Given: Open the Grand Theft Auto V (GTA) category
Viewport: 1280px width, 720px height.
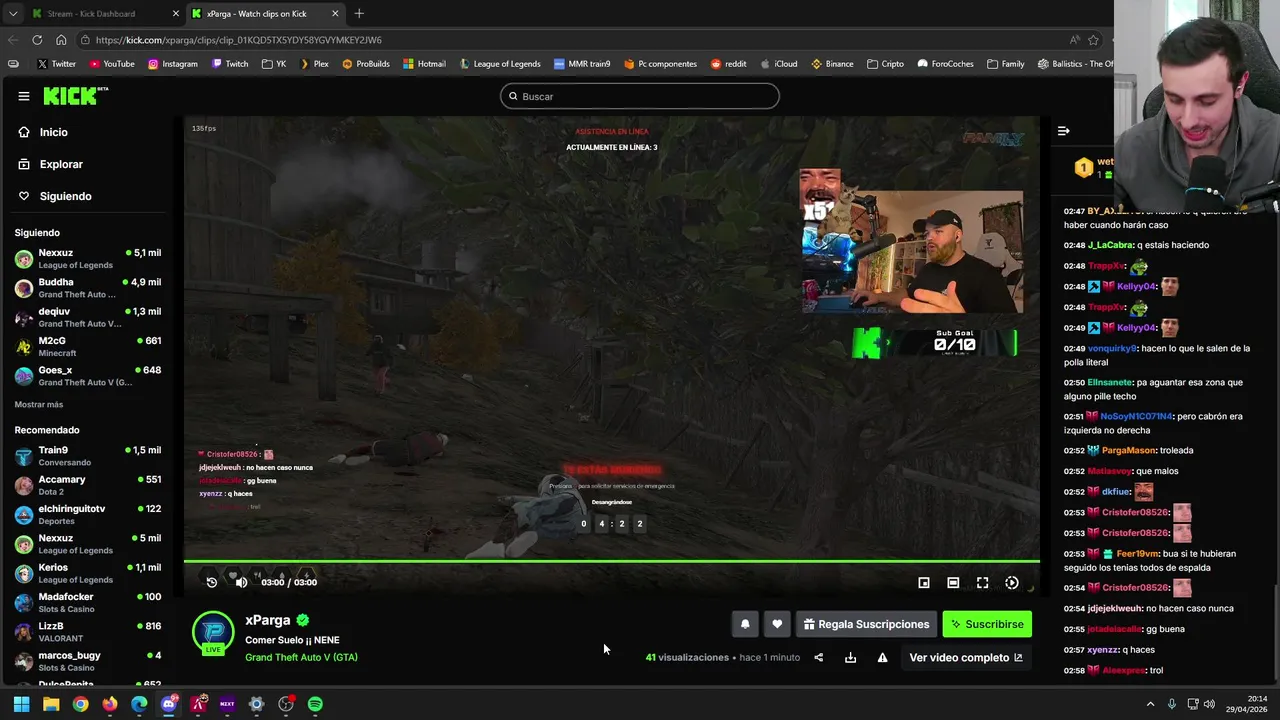Looking at the screenshot, I should pos(301,657).
